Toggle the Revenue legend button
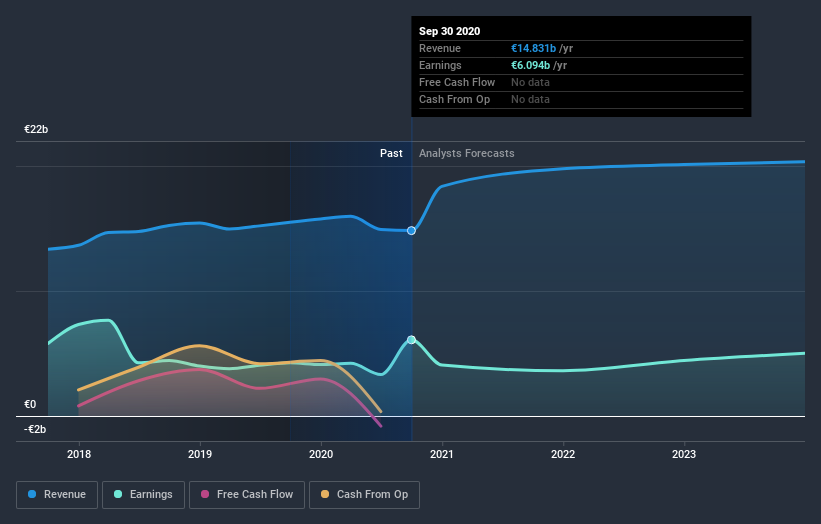This screenshot has height=524, width=821. coord(57,495)
